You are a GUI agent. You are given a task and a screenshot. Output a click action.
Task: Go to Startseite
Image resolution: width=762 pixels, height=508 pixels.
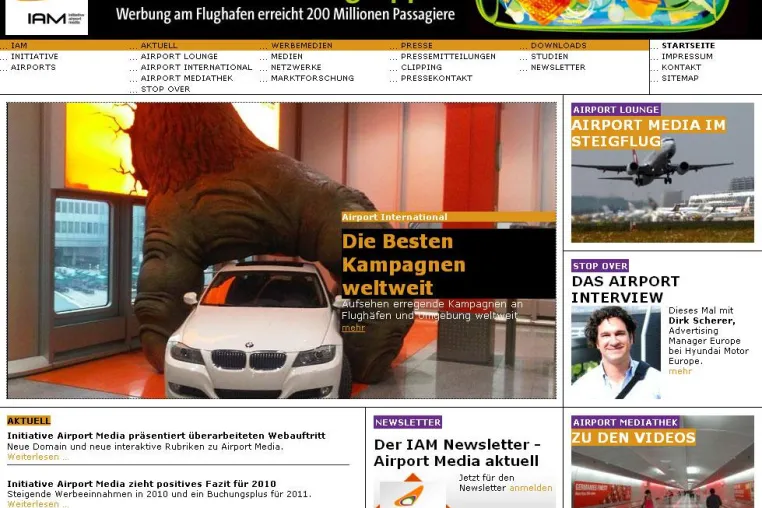pos(688,45)
